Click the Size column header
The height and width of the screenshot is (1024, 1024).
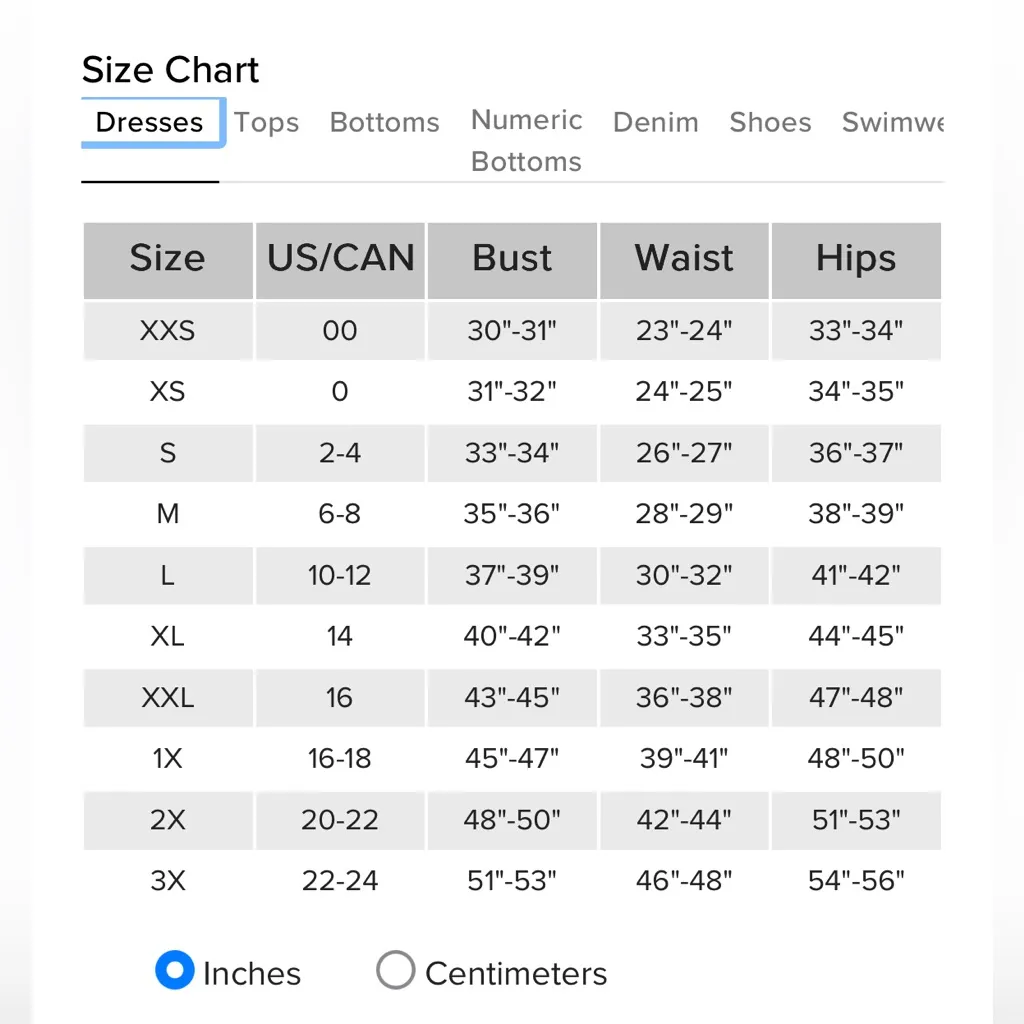(167, 259)
